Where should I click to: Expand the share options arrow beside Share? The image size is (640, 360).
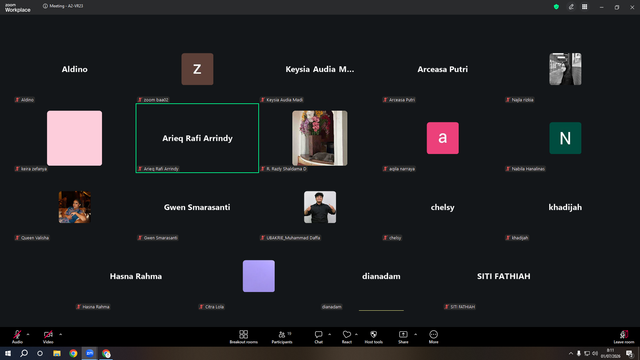pos(416,334)
